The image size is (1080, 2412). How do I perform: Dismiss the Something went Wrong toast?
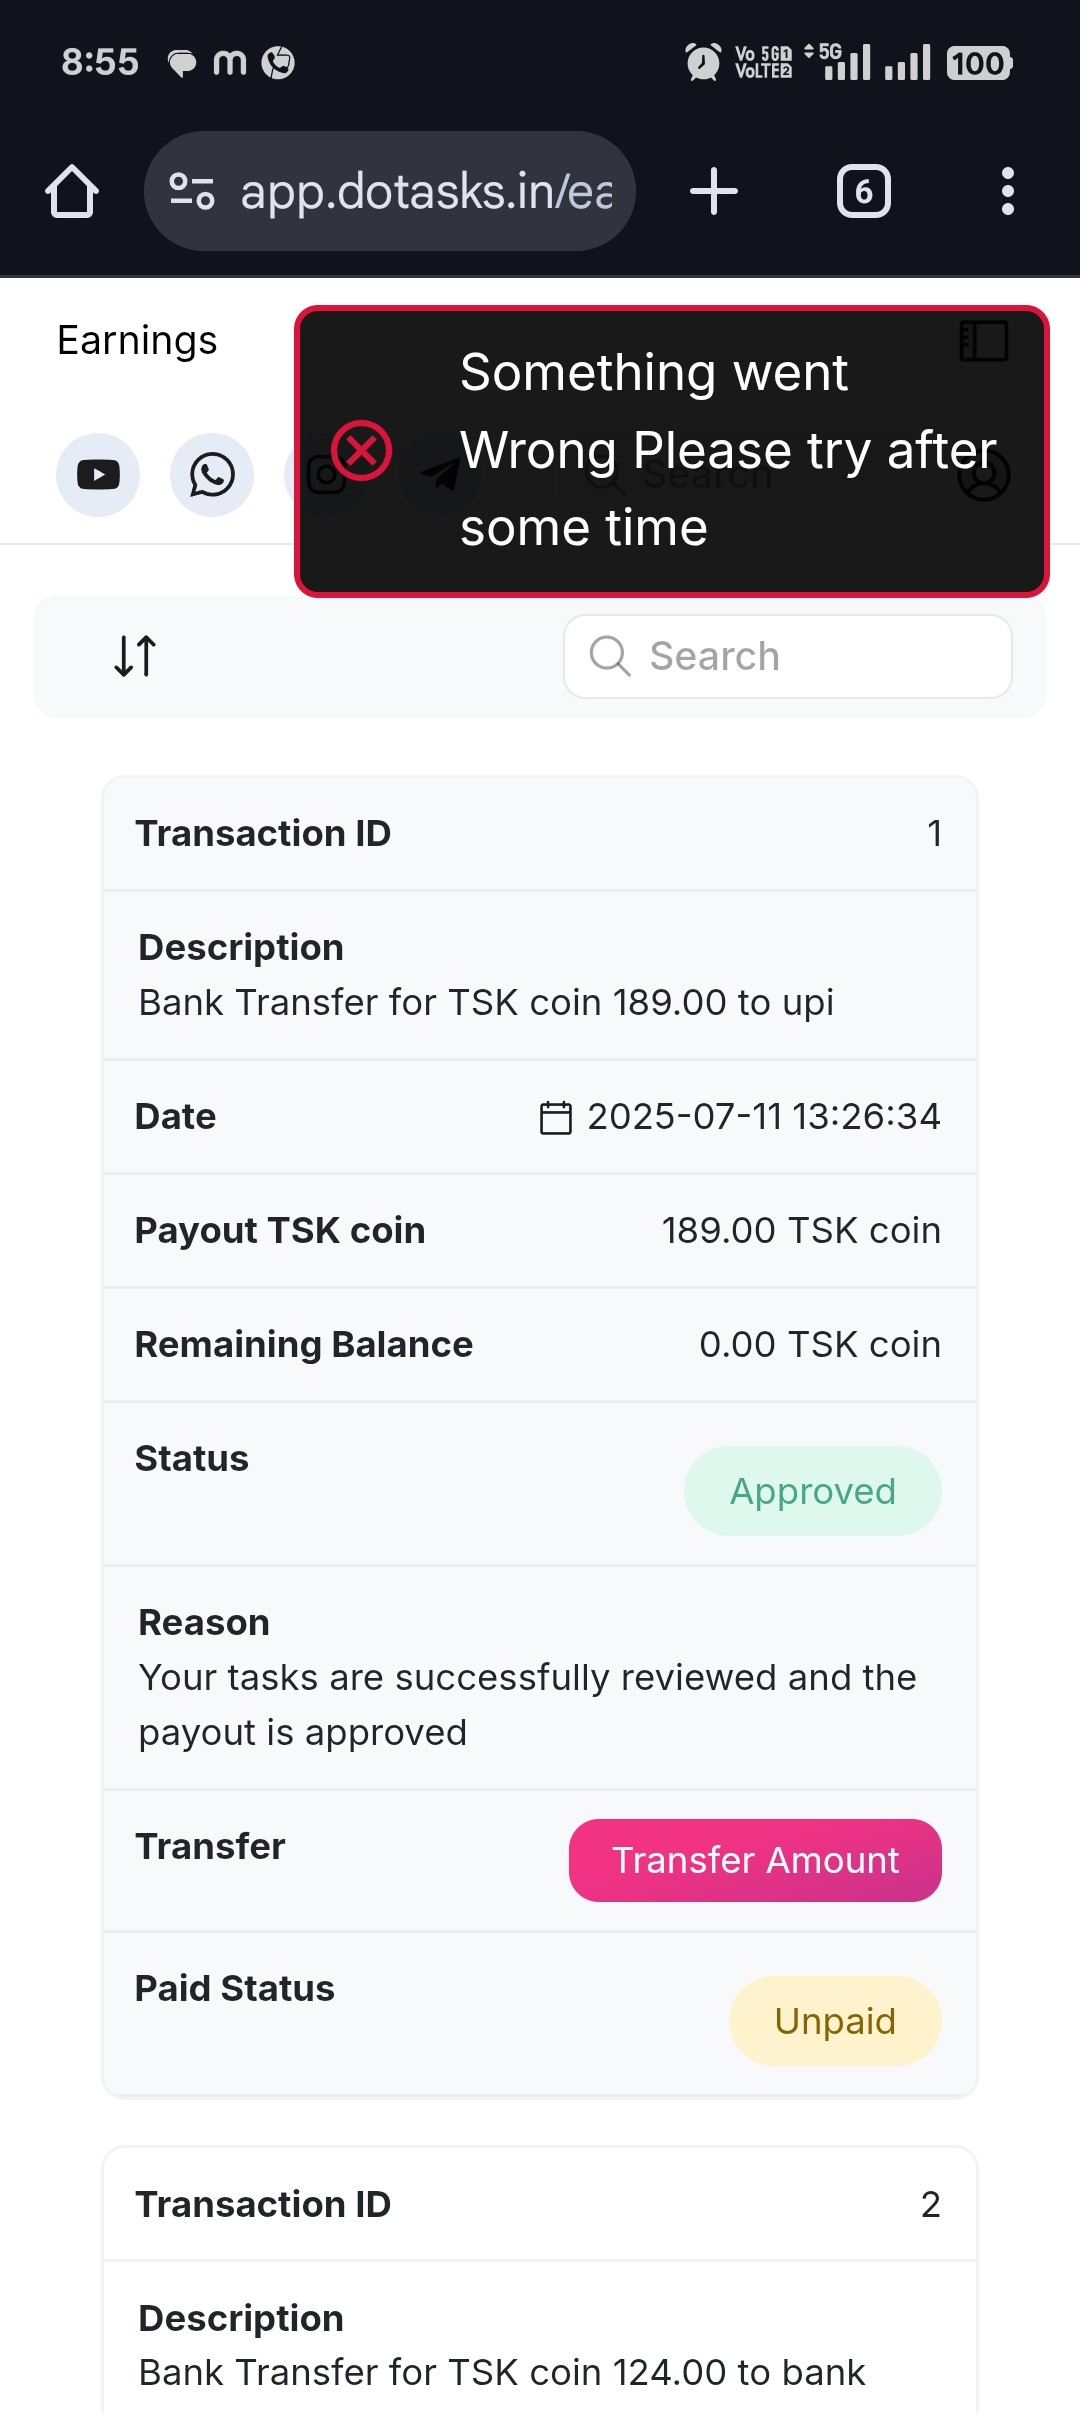[x=672, y=451]
